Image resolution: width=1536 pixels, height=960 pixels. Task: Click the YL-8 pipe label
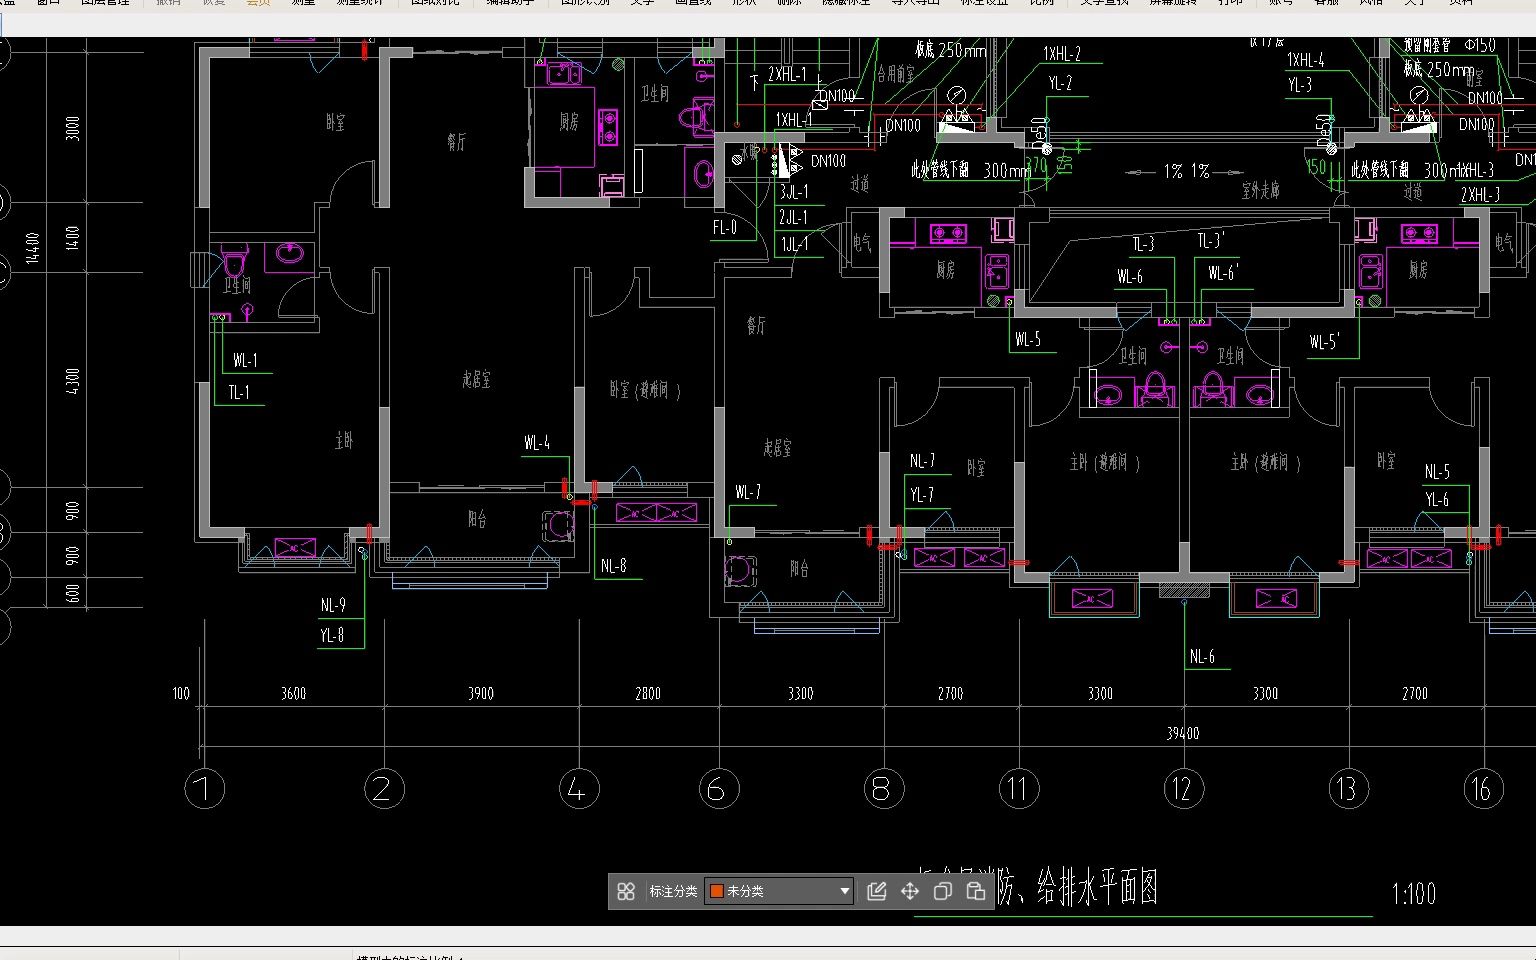[332, 635]
